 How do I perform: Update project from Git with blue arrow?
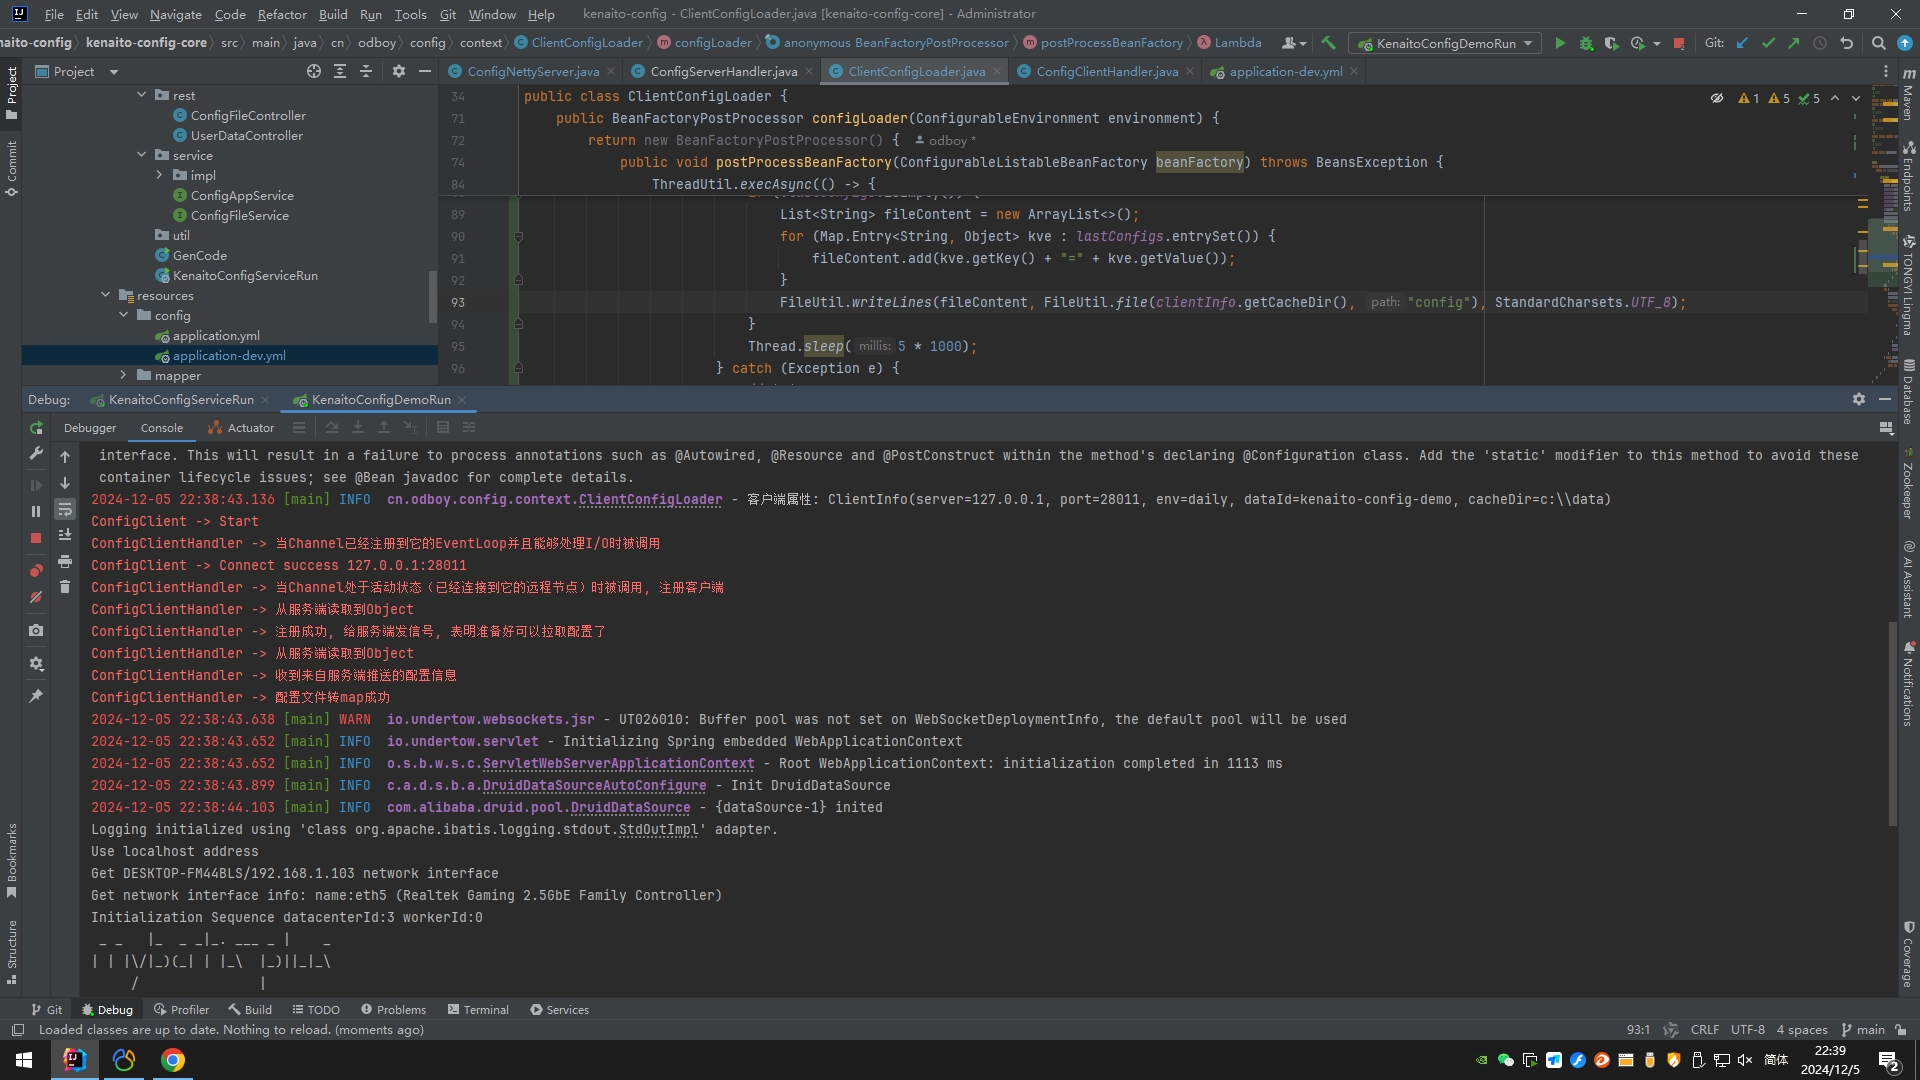click(1742, 43)
